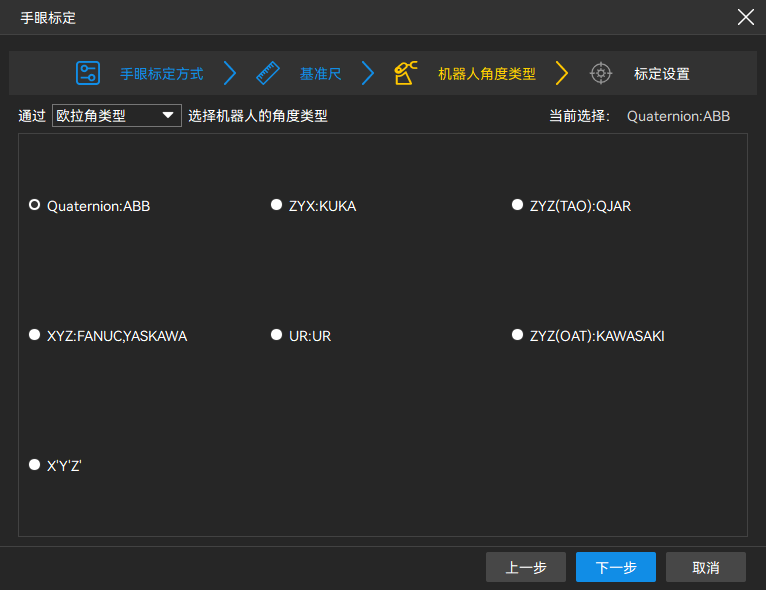Open the 机器人角度类型 step label
The height and width of the screenshot is (590, 766).
coord(487,74)
